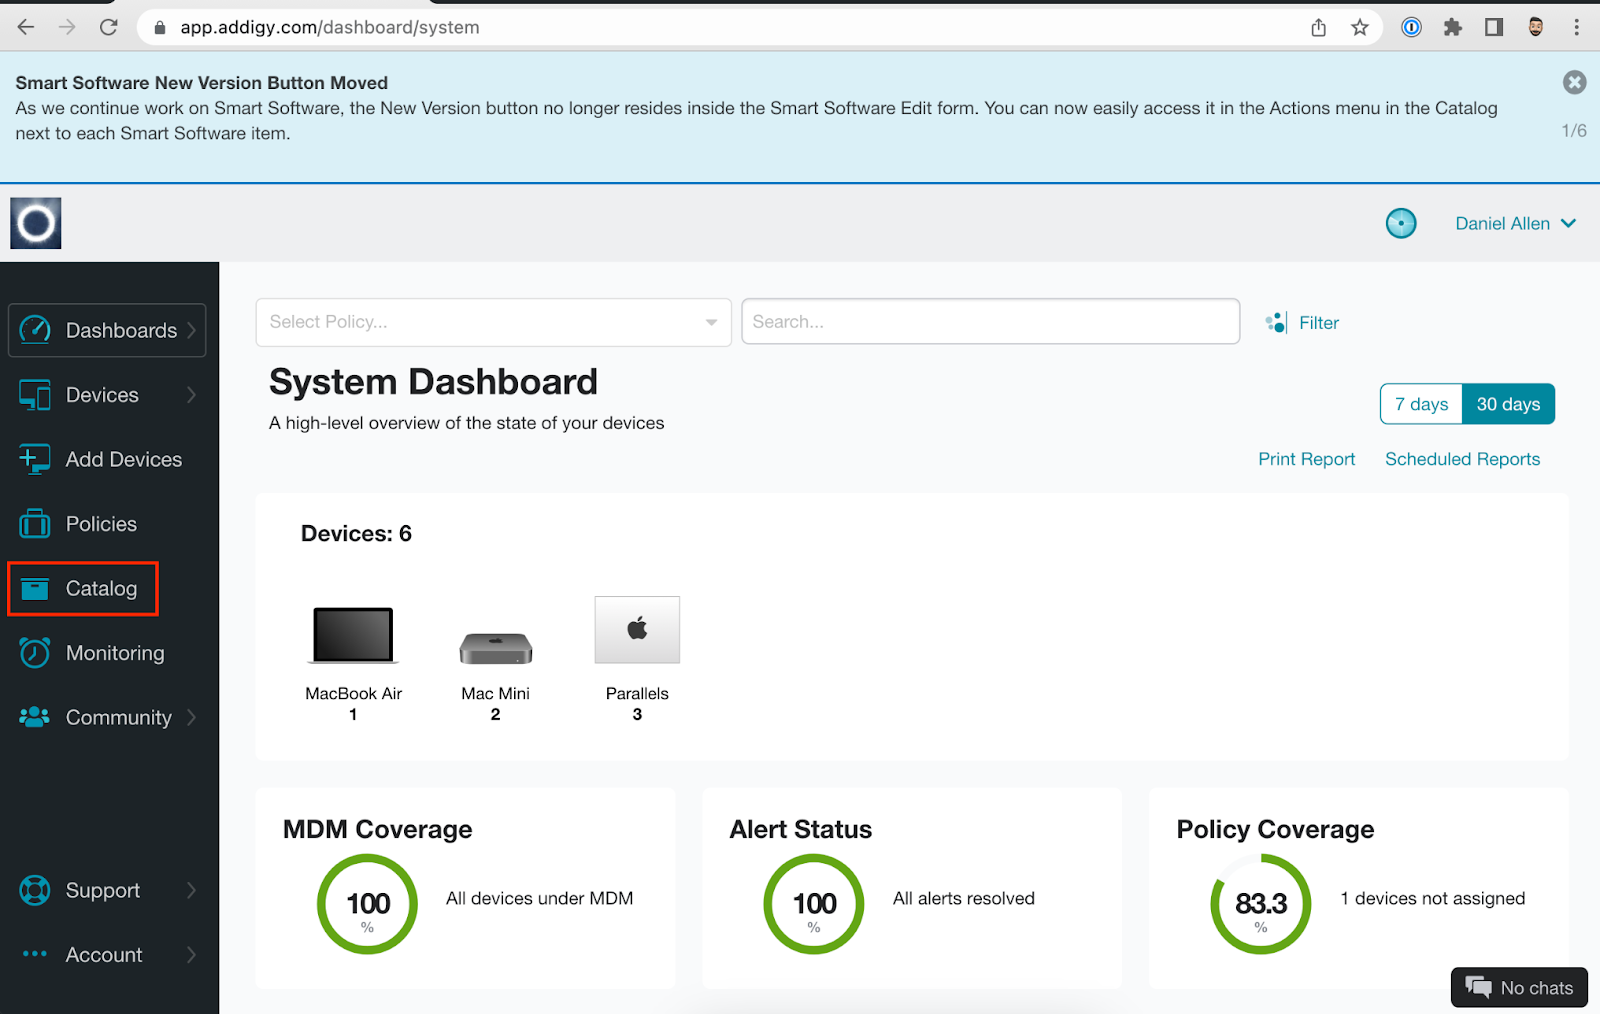
Task: Open the Policies briefcase icon
Action: point(34,523)
